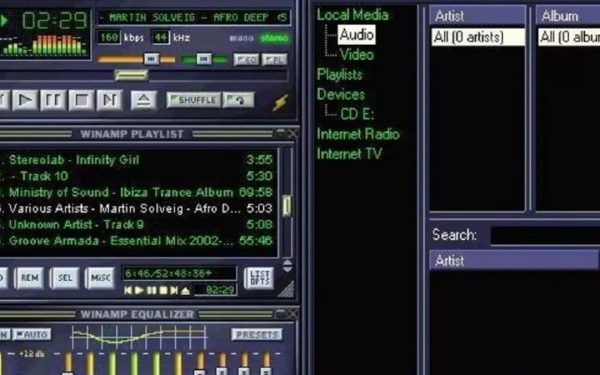Click the main Play button

click(x=25, y=100)
